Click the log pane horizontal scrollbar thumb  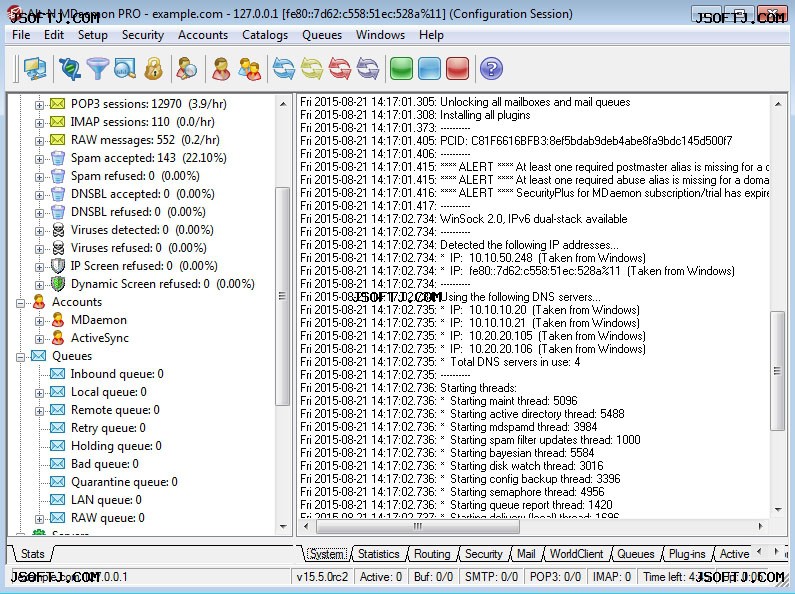point(418,527)
